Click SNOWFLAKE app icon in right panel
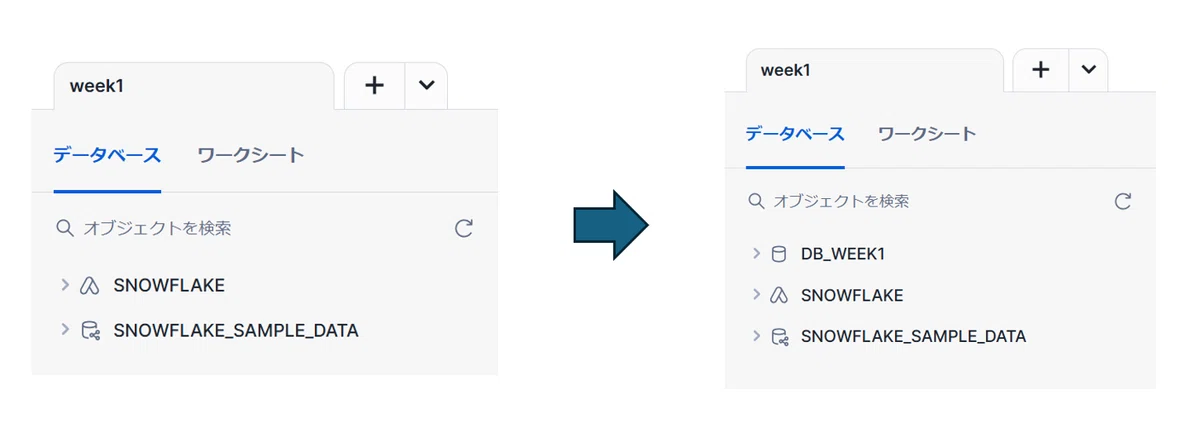Viewport: 1200px width, 446px height. click(779, 295)
